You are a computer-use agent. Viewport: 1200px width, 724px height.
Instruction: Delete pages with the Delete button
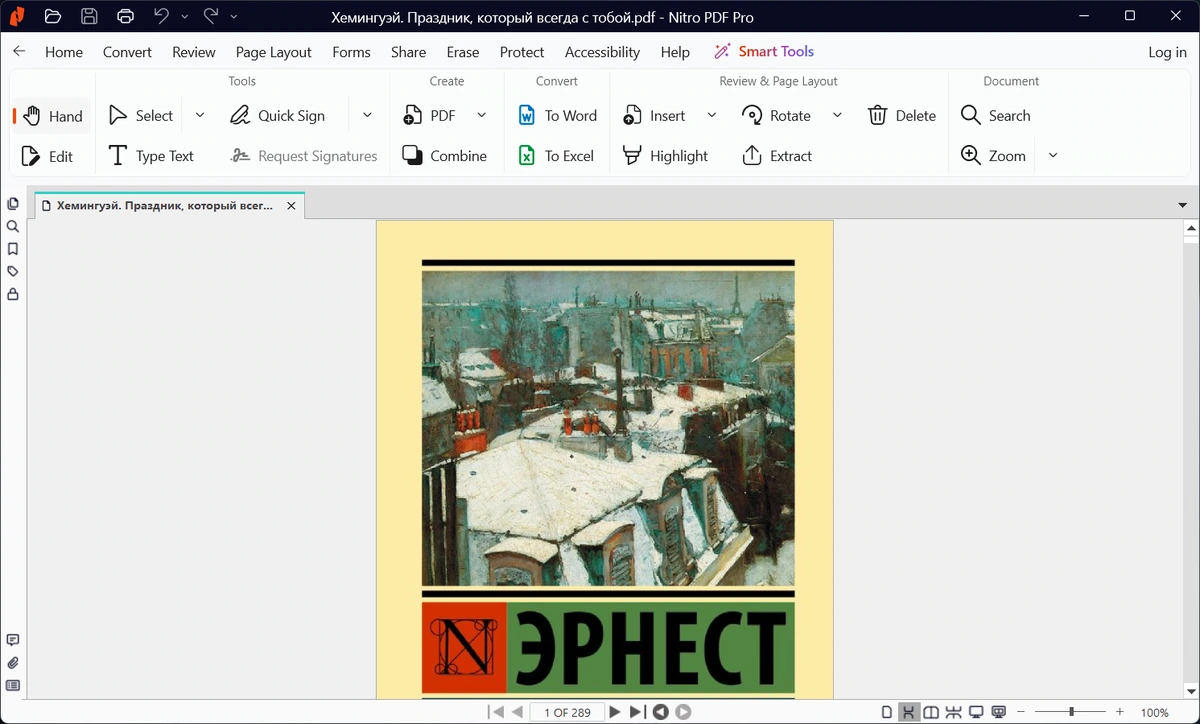coord(901,116)
